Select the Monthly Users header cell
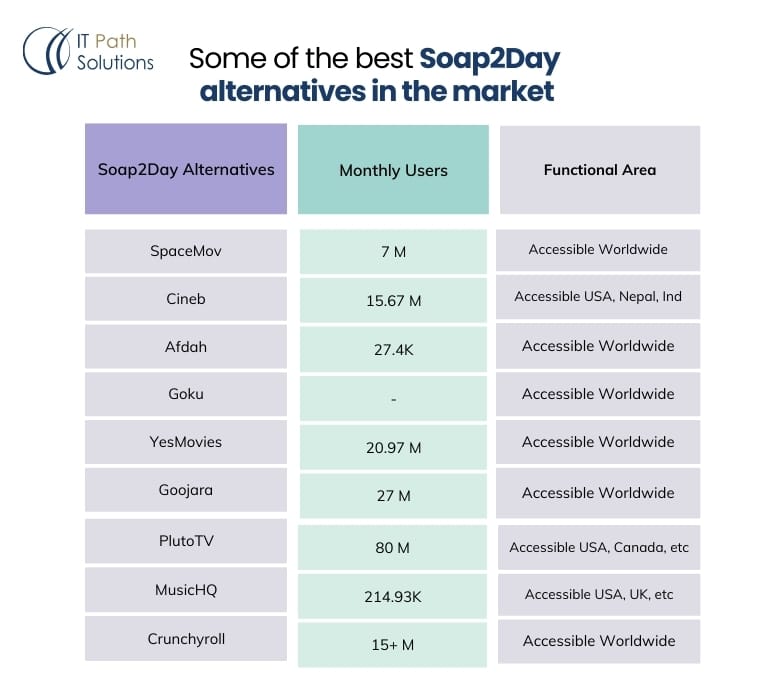 click(393, 170)
